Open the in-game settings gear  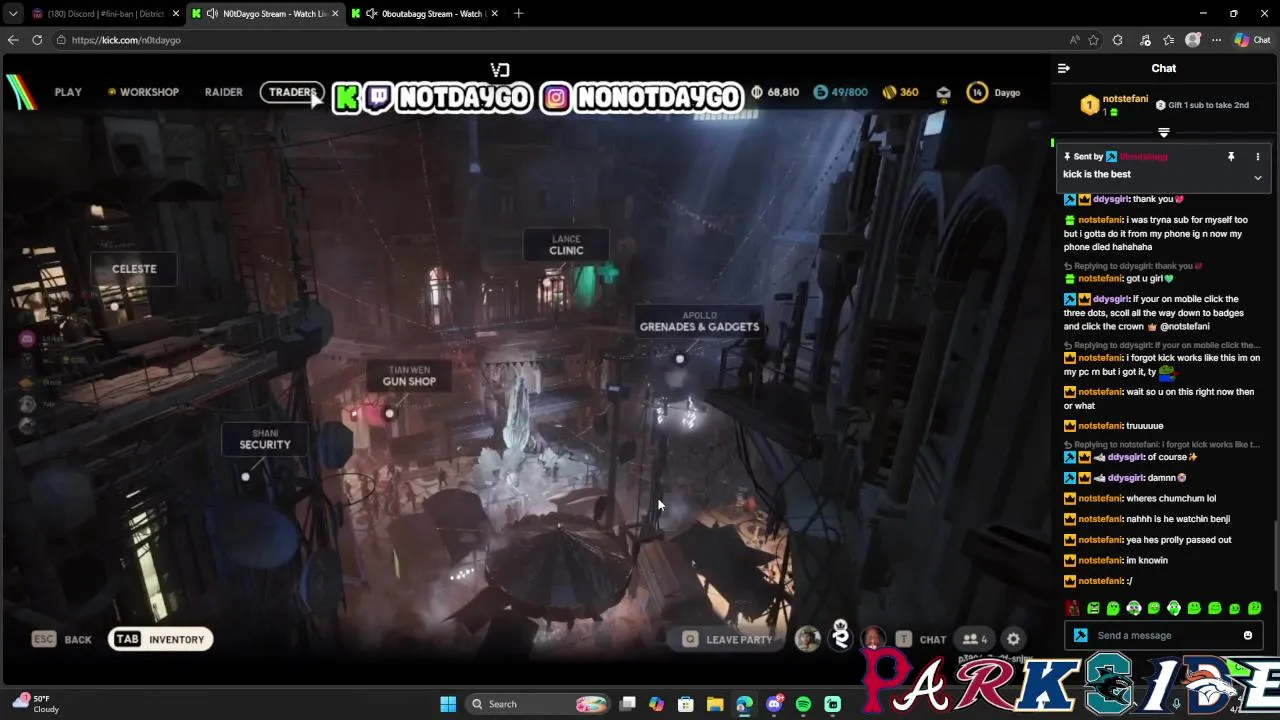coord(1014,639)
